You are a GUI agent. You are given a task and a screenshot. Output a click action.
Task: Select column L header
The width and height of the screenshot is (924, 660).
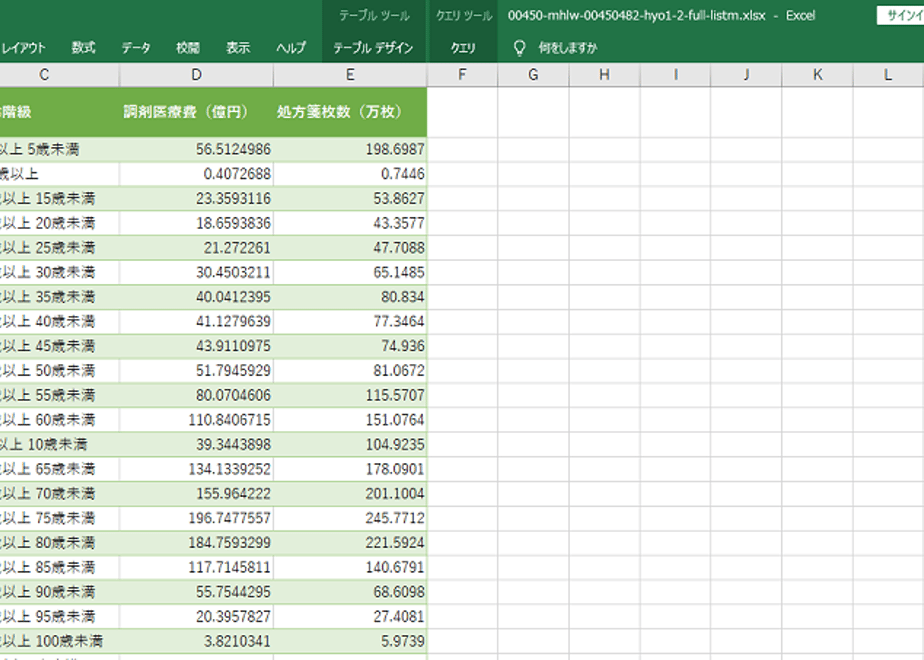click(888, 75)
